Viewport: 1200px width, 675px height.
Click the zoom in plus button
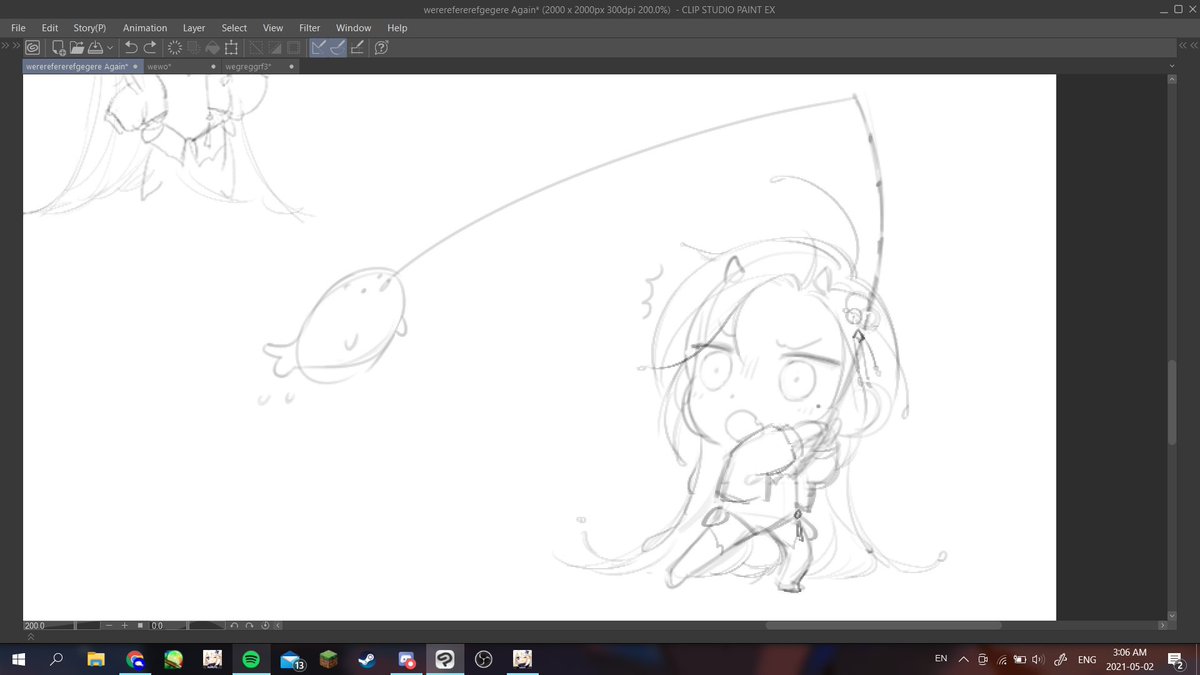124,626
